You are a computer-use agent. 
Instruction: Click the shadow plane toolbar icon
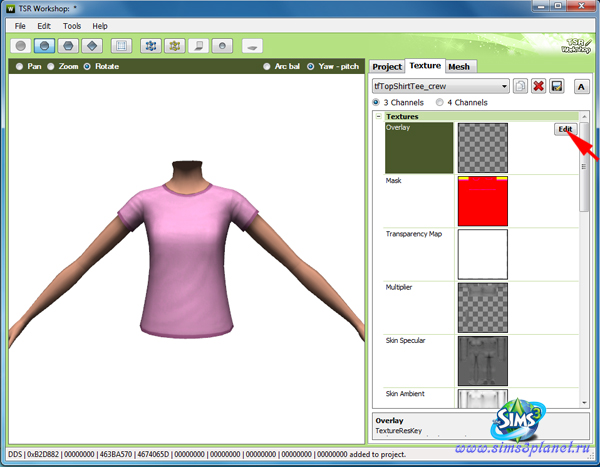tap(198, 46)
